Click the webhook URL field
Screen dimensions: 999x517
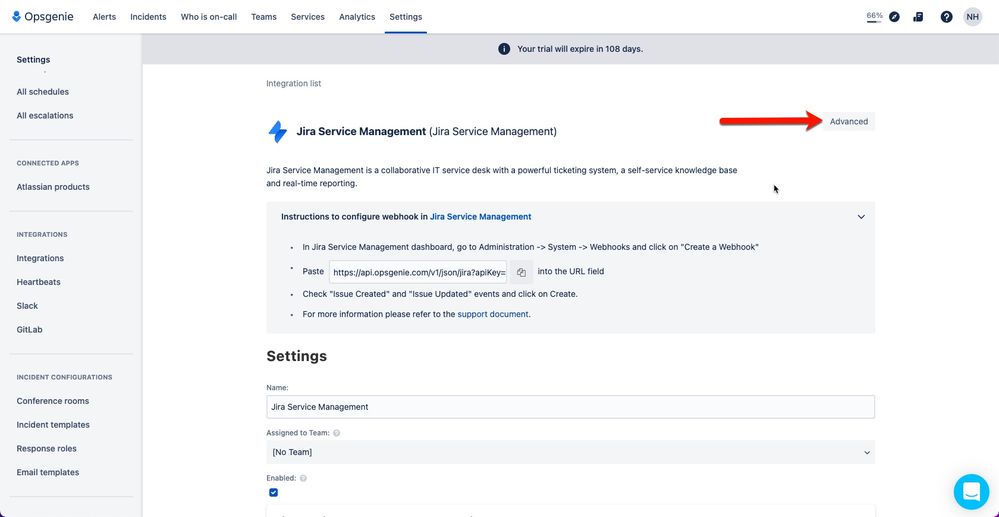pos(419,272)
